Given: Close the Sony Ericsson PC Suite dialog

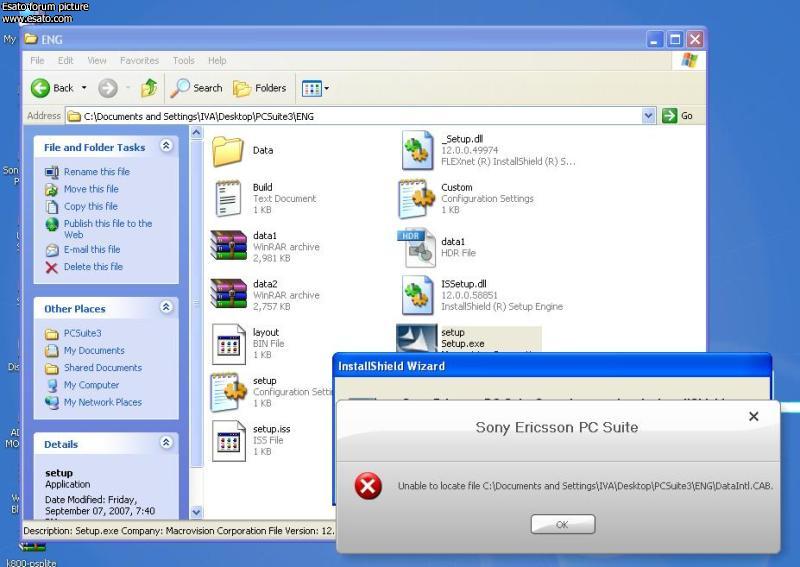Looking at the screenshot, I should tap(754, 416).
